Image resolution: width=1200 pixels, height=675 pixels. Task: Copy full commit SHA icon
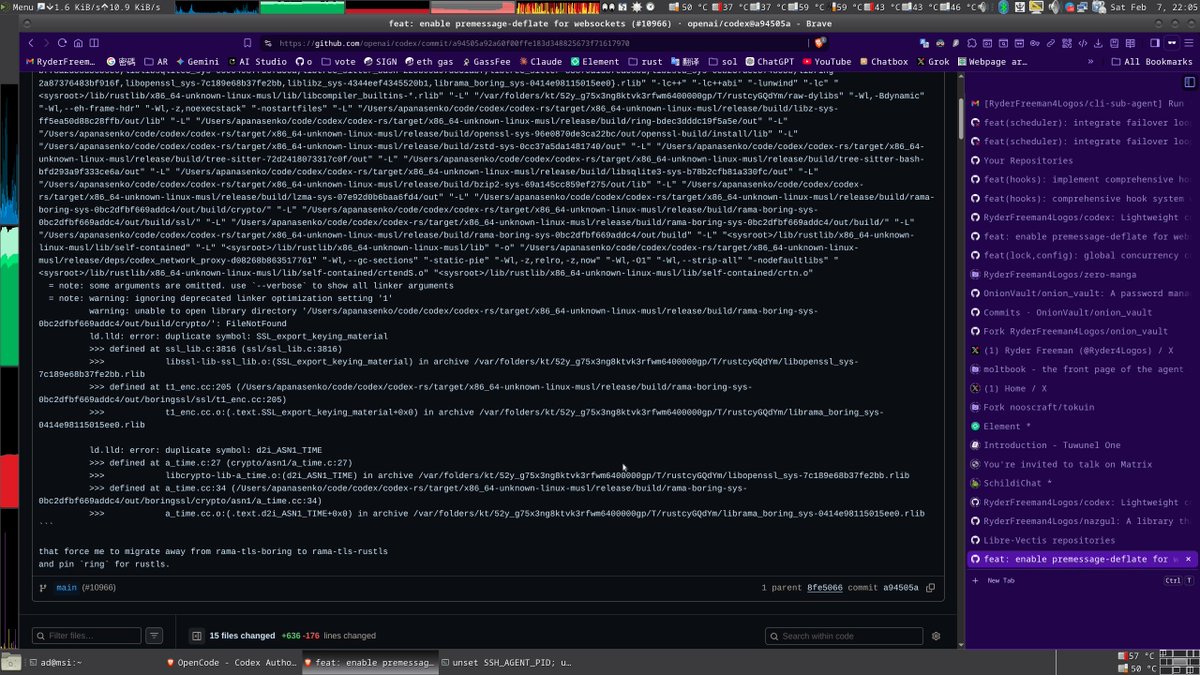930,588
